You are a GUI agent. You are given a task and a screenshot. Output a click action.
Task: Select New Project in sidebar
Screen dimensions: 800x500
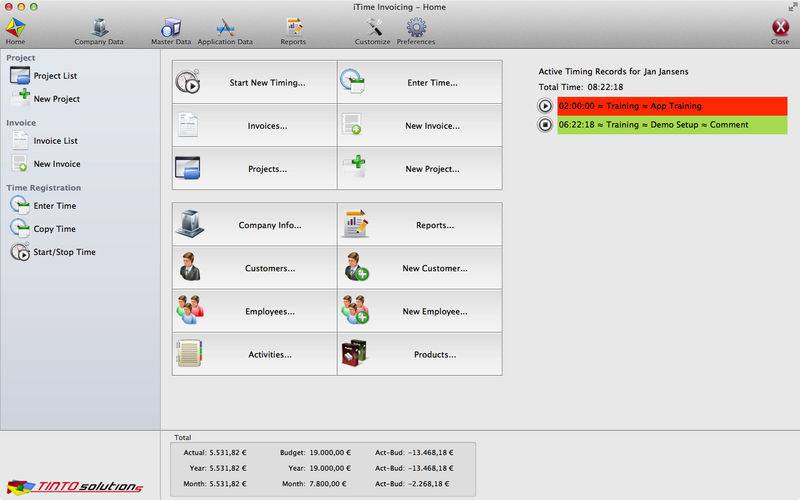coord(45,98)
